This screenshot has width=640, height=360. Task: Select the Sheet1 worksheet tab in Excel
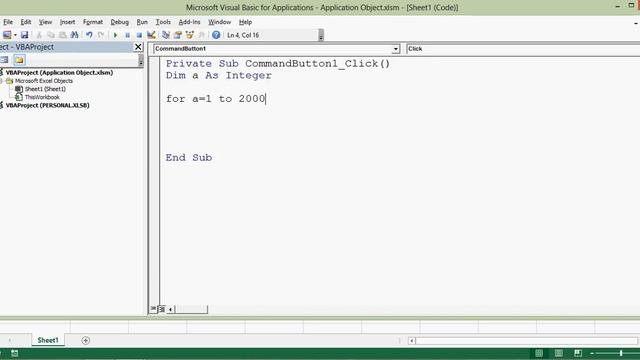(48, 340)
